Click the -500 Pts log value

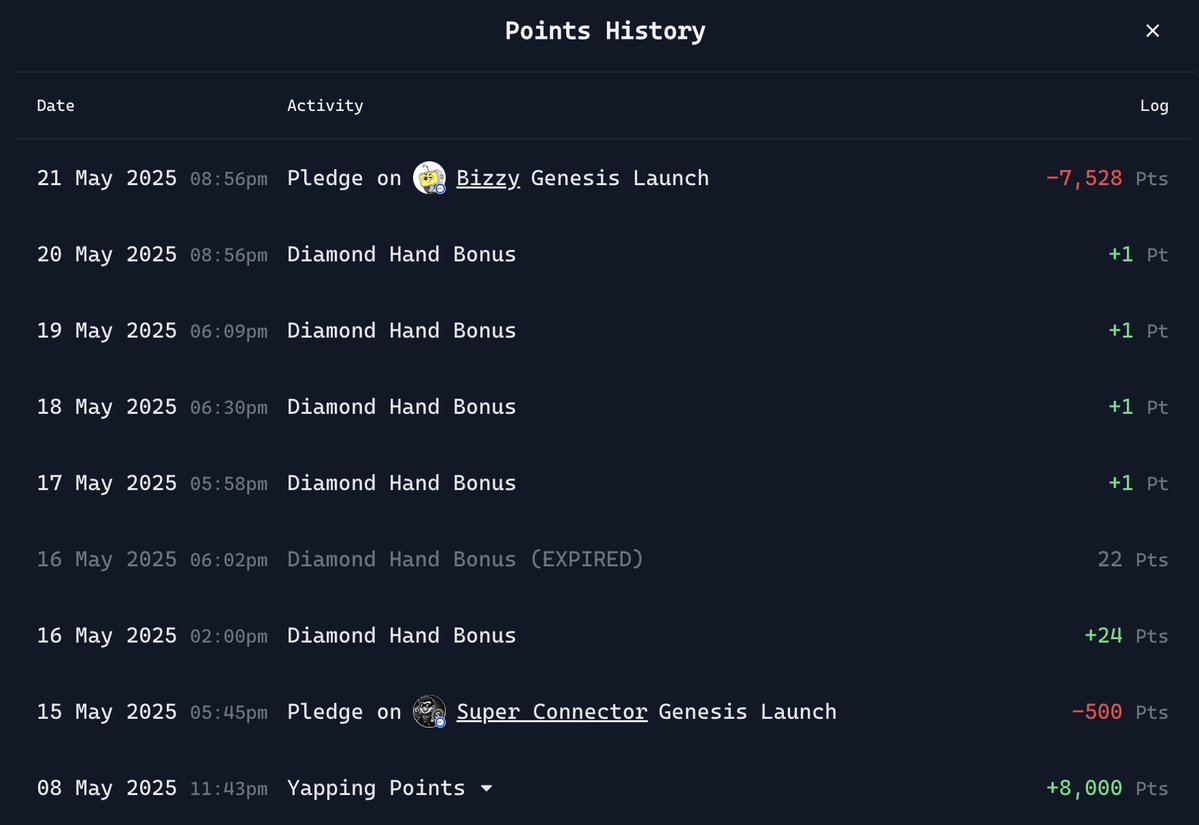[1119, 712]
